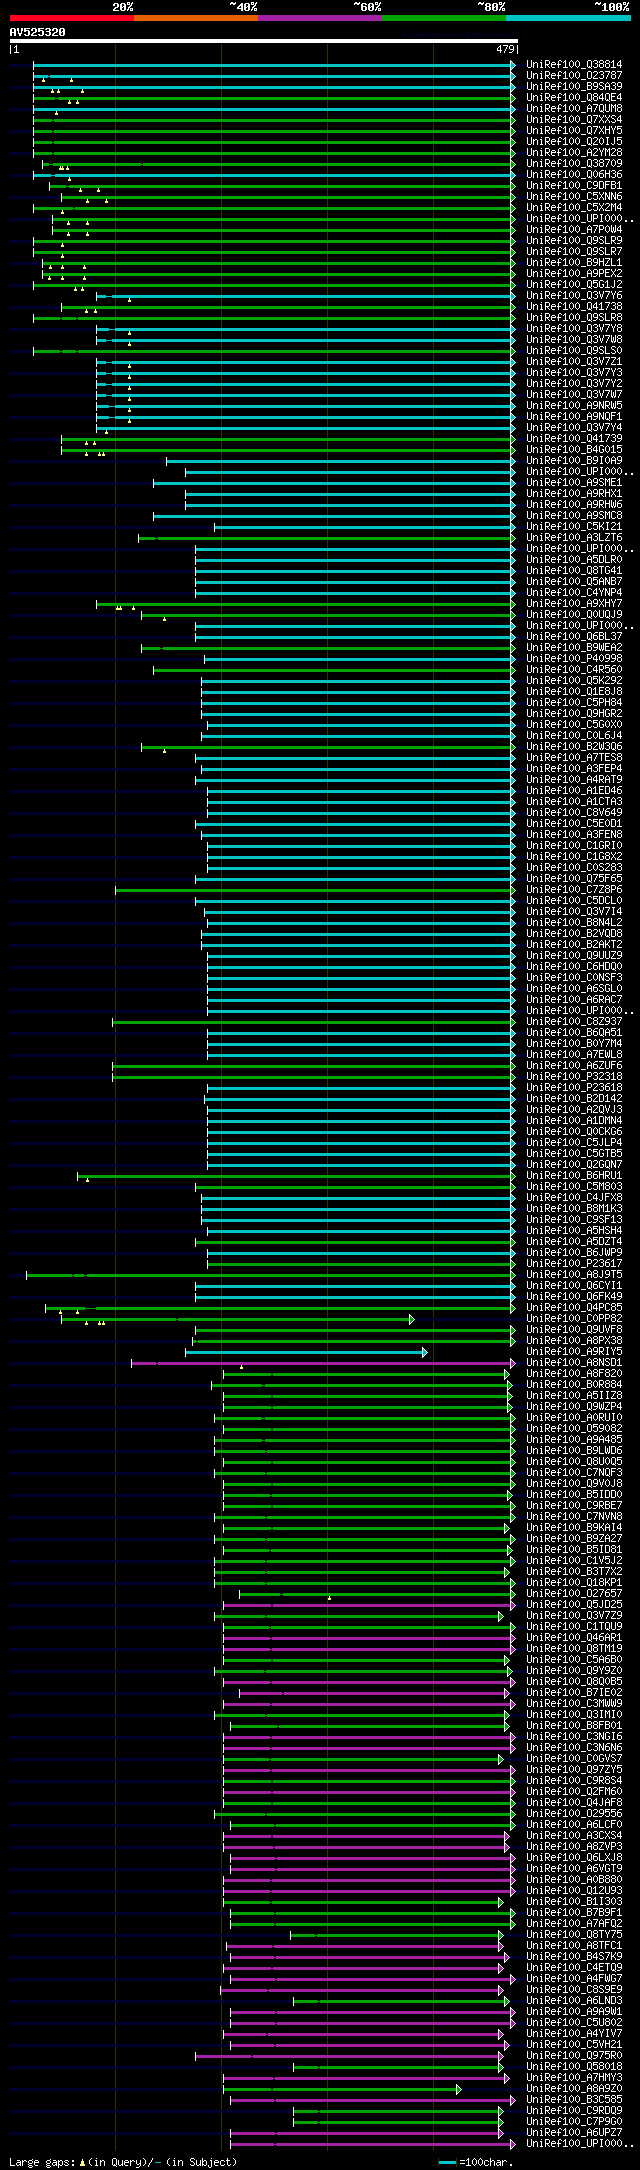Screen dimensions: 640x2170
Task: Open UniRef100_Q06H36 hit
Action: [574, 175]
